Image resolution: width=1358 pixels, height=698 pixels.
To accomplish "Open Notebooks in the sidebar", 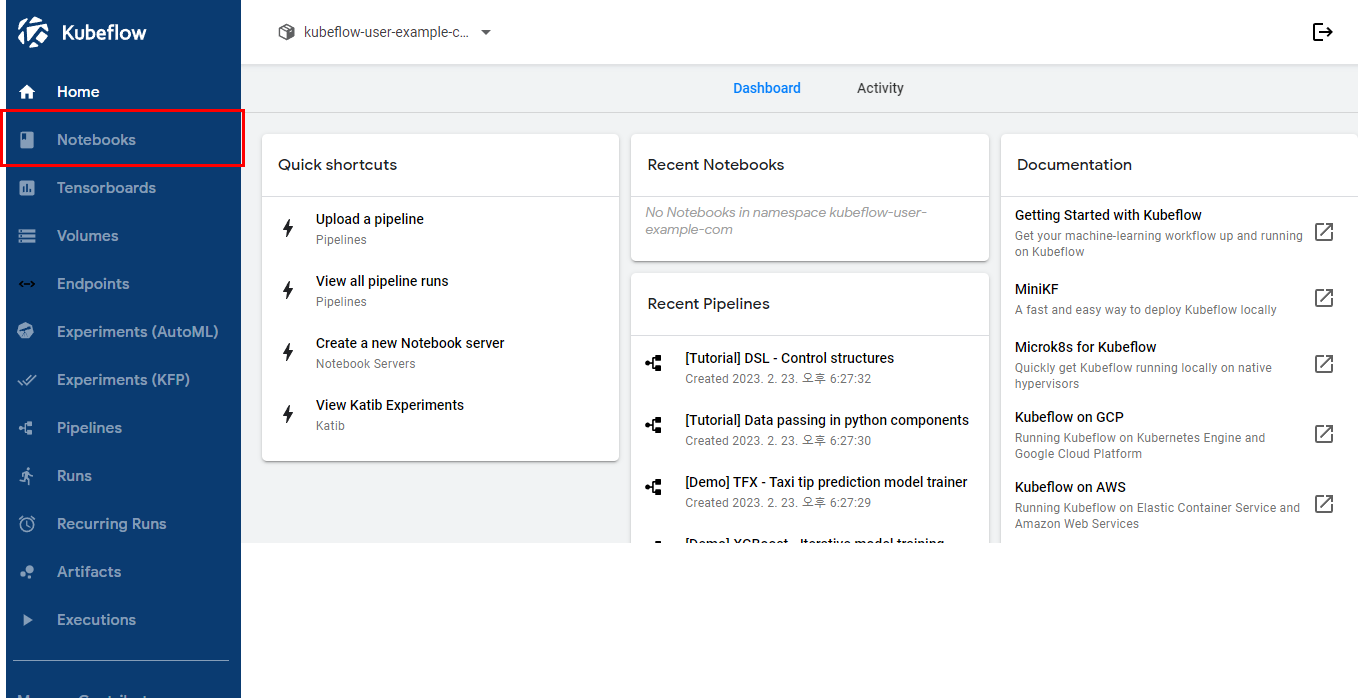I will tap(123, 140).
